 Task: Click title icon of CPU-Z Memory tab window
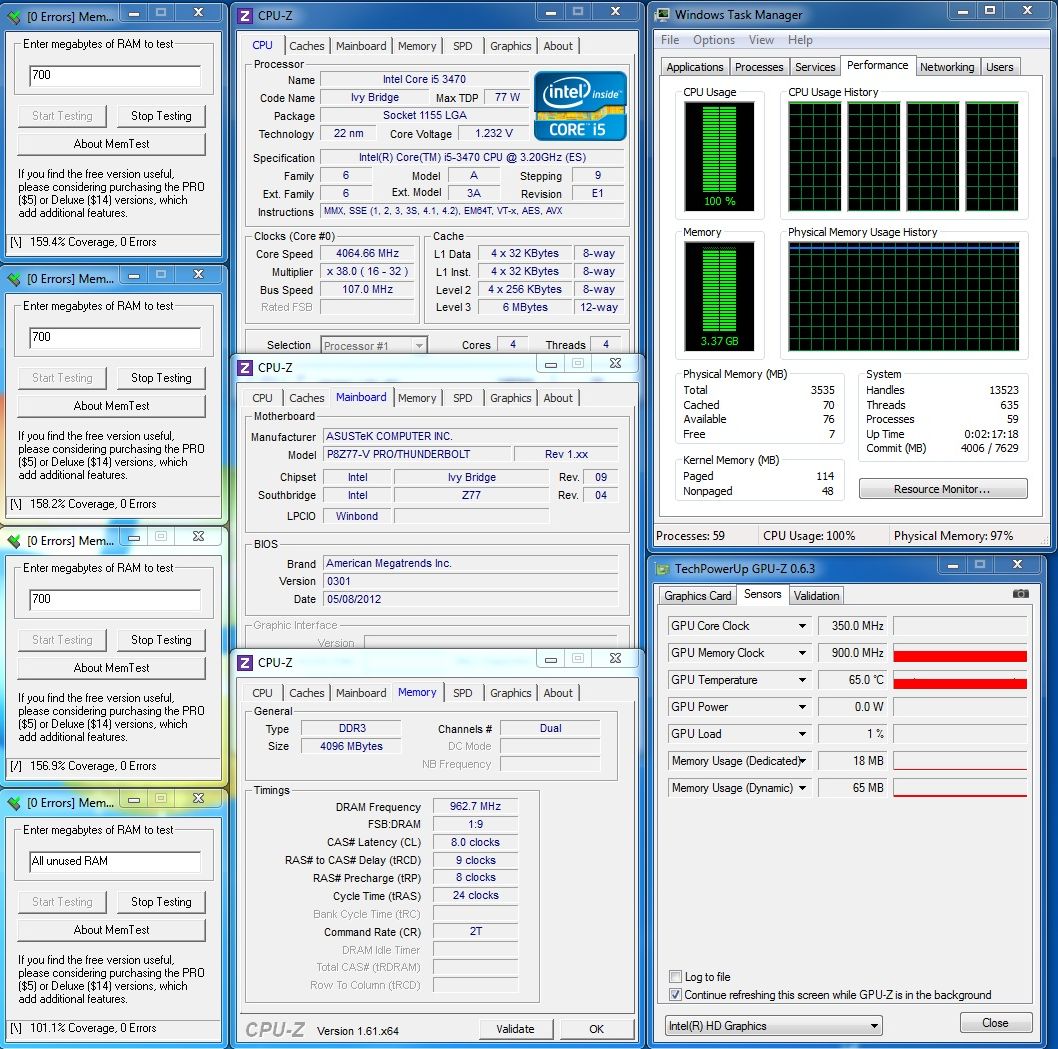pos(245,662)
